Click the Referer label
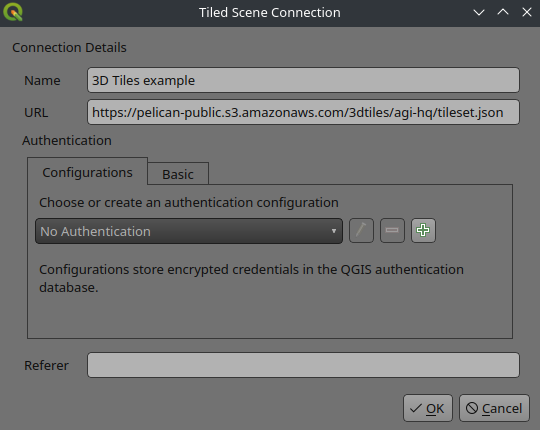This screenshot has height=430, width=540. tap(46, 365)
